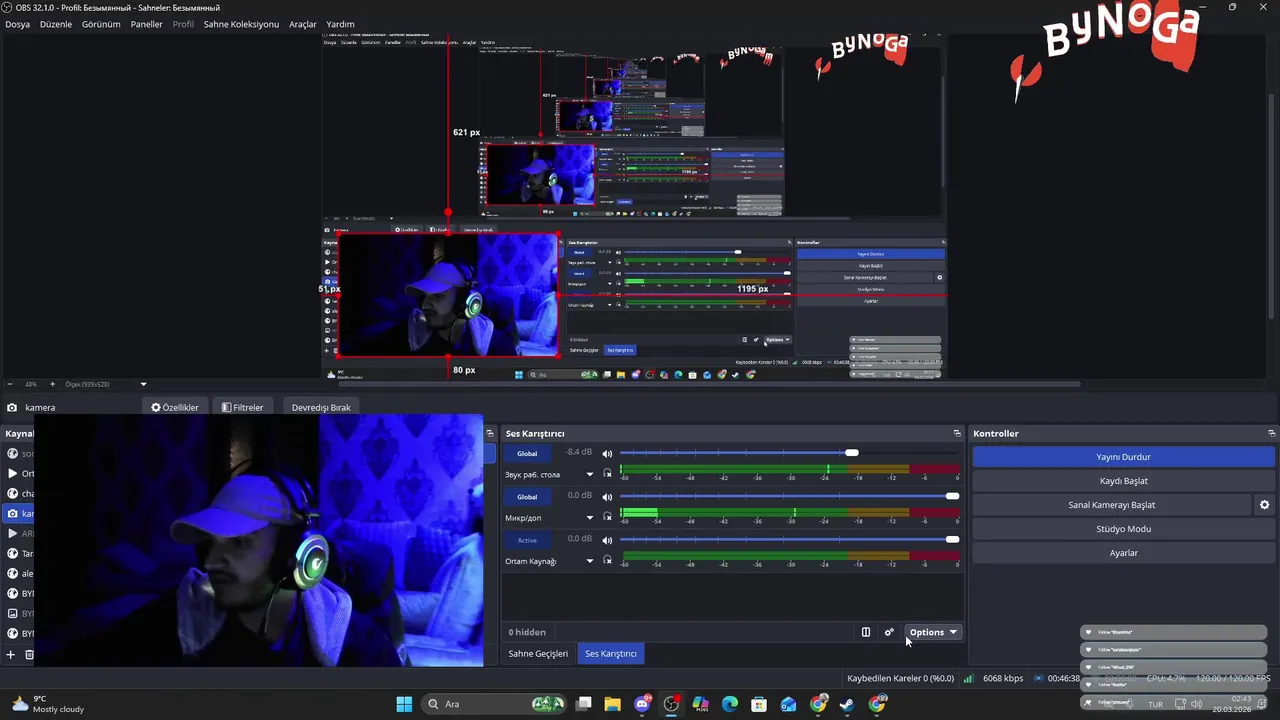The image size is (1280, 720).
Task: Click the mixer layout toggle icon
Action: (866, 632)
